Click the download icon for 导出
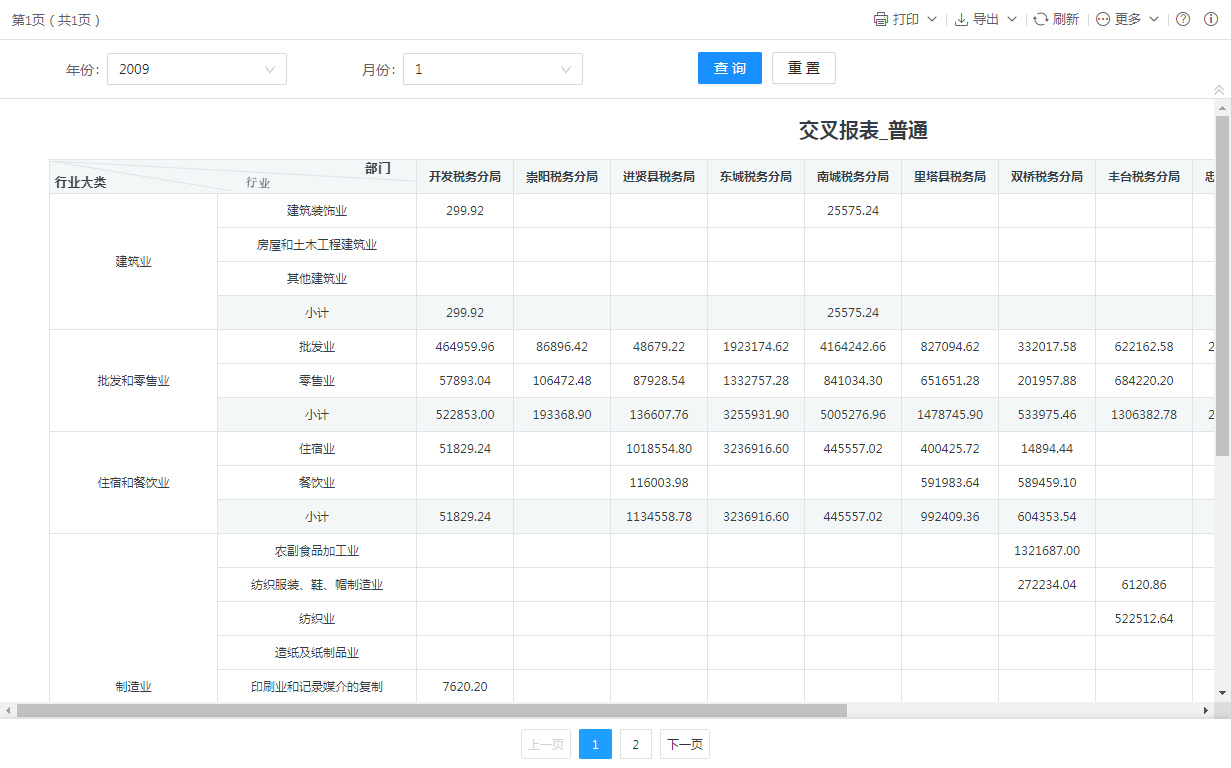The height and width of the screenshot is (768, 1231). coord(961,19)
